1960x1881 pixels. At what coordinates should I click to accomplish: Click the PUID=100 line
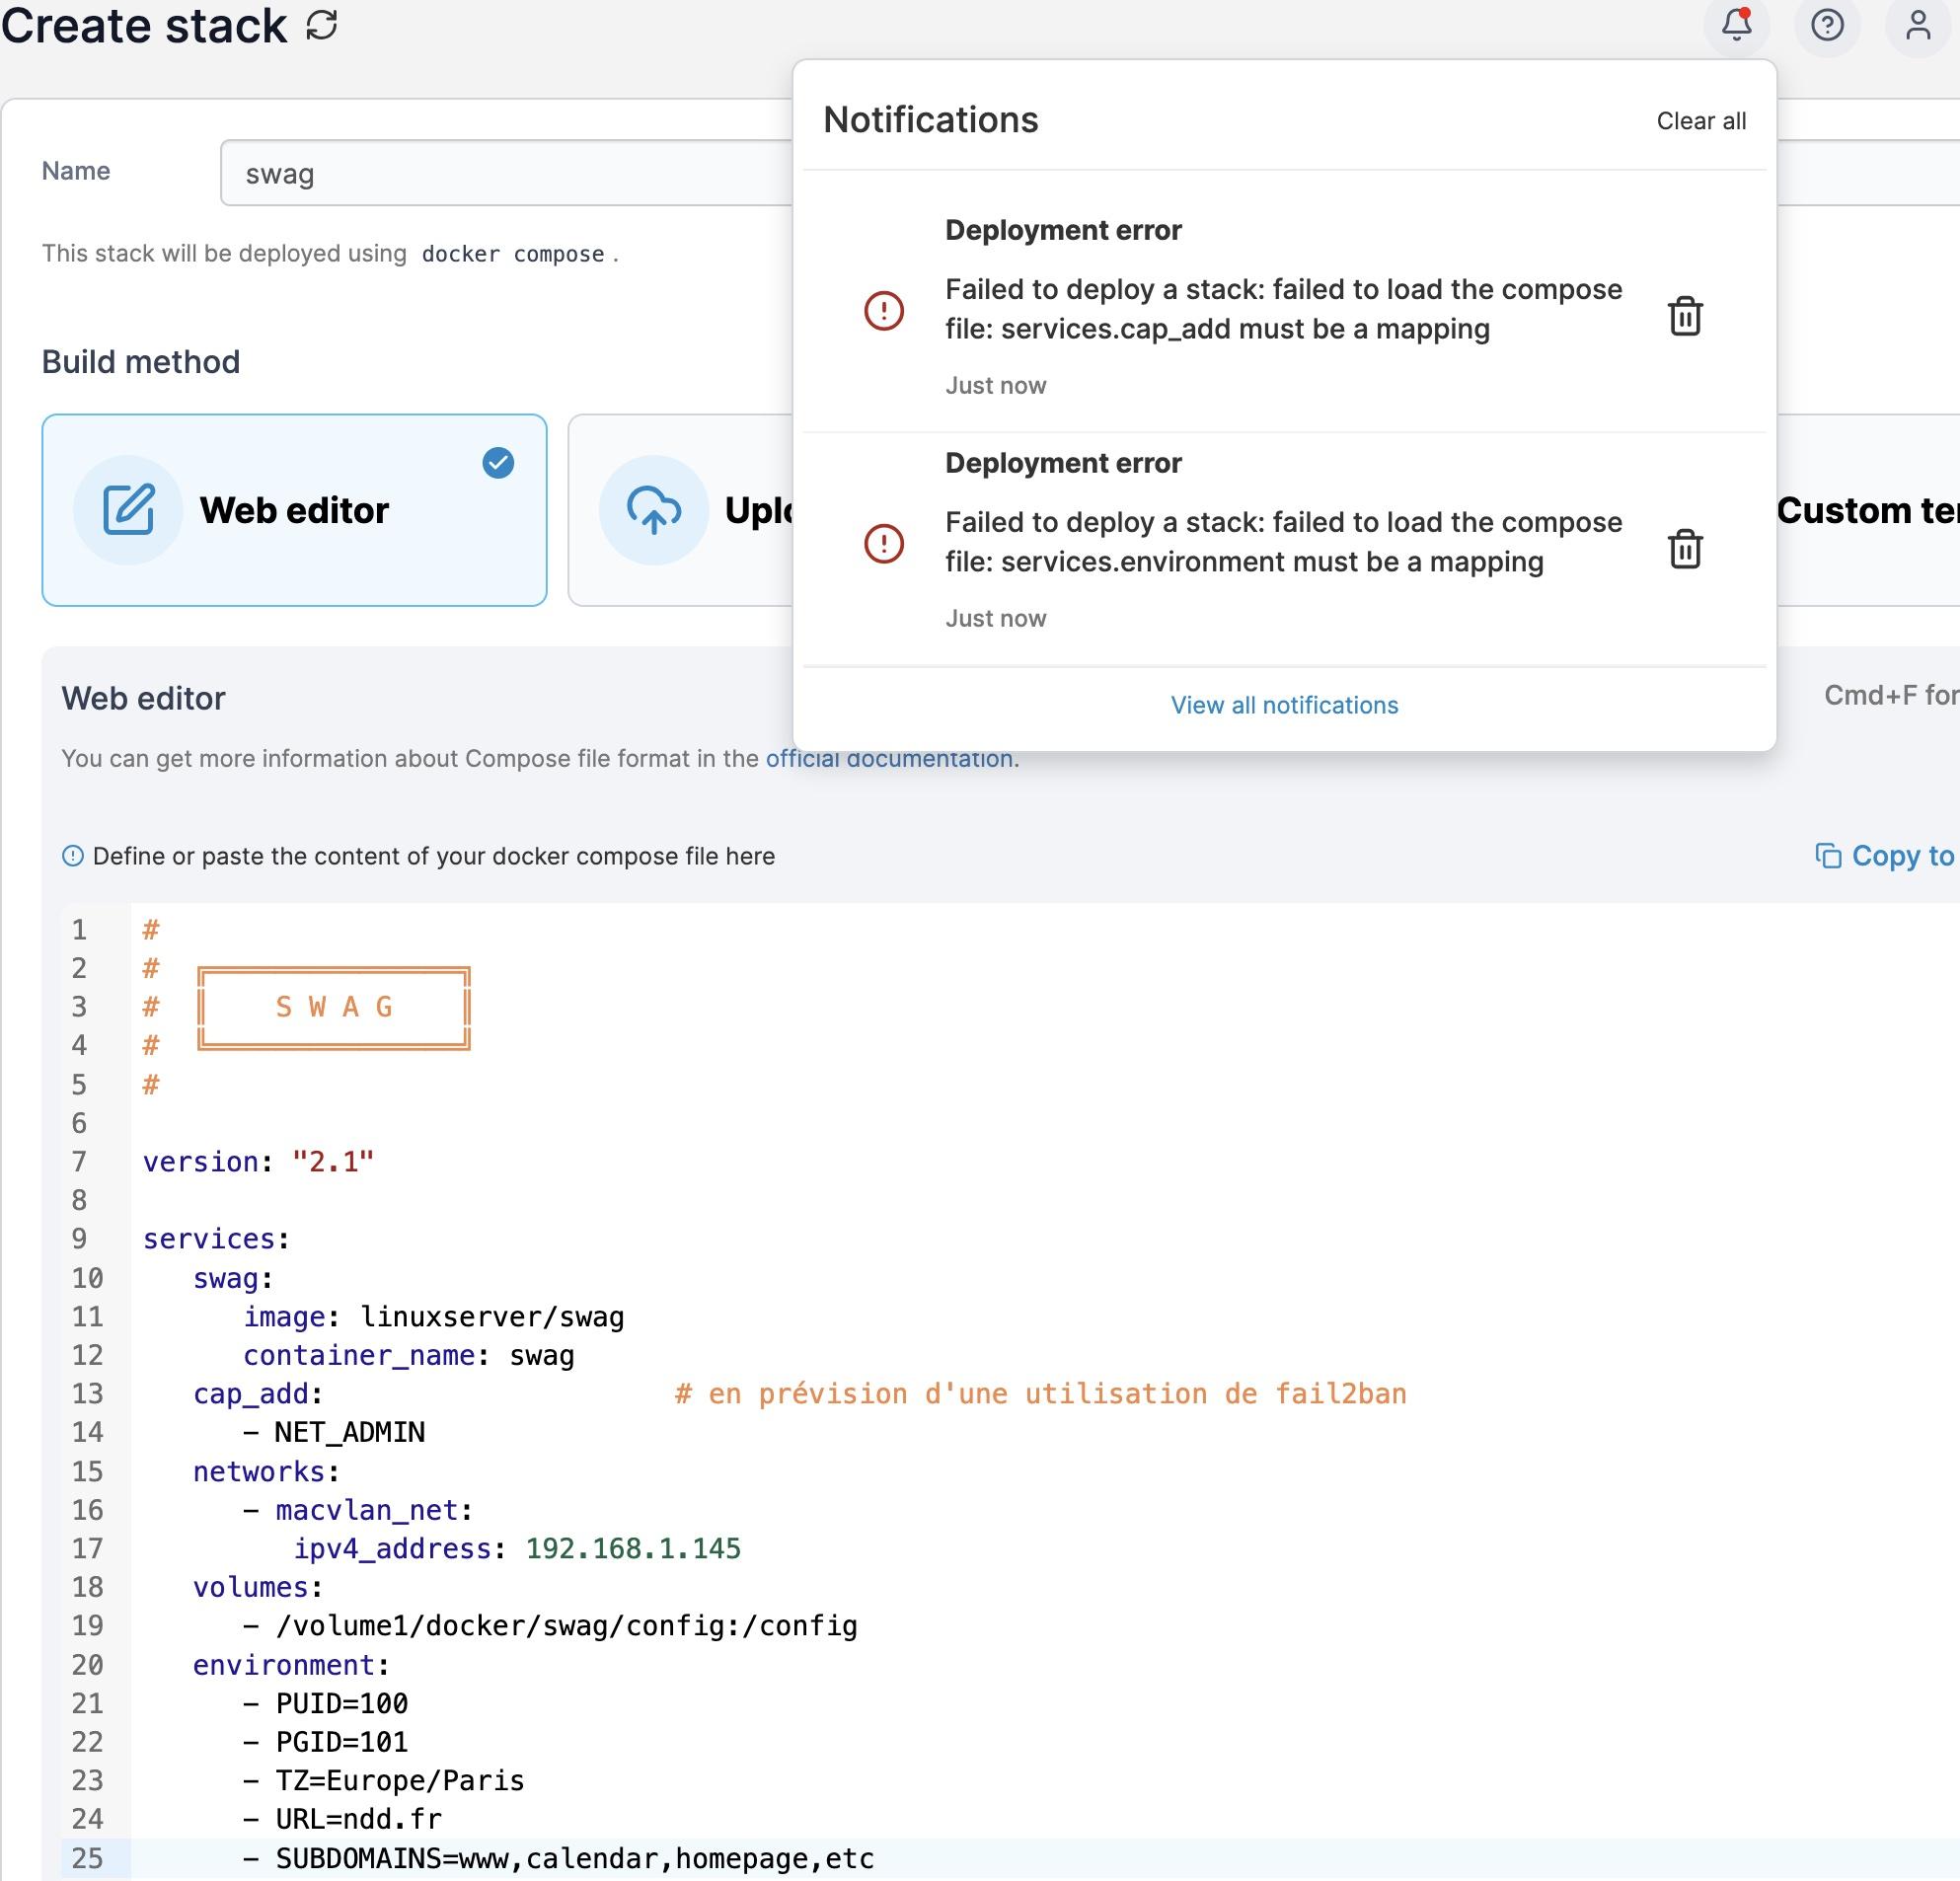pyautogui.click(x=326, y=1703)
